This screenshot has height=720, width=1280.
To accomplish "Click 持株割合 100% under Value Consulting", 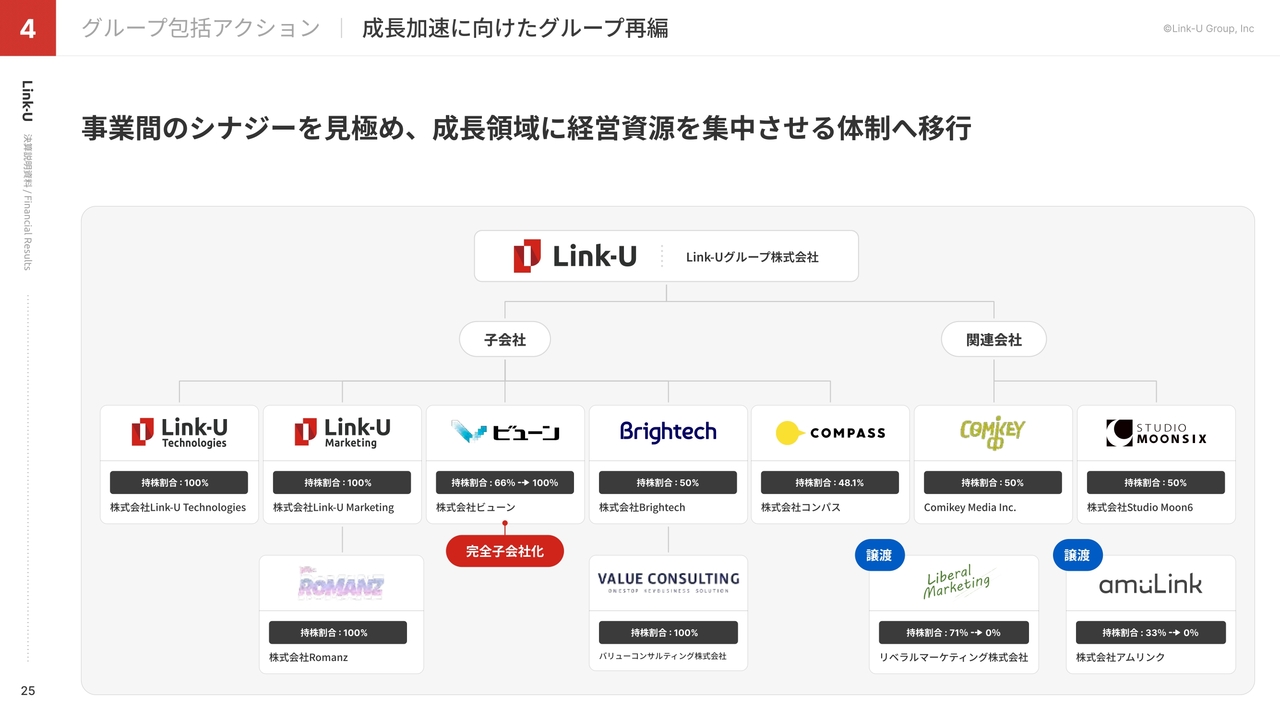I will tap(668, 633).
